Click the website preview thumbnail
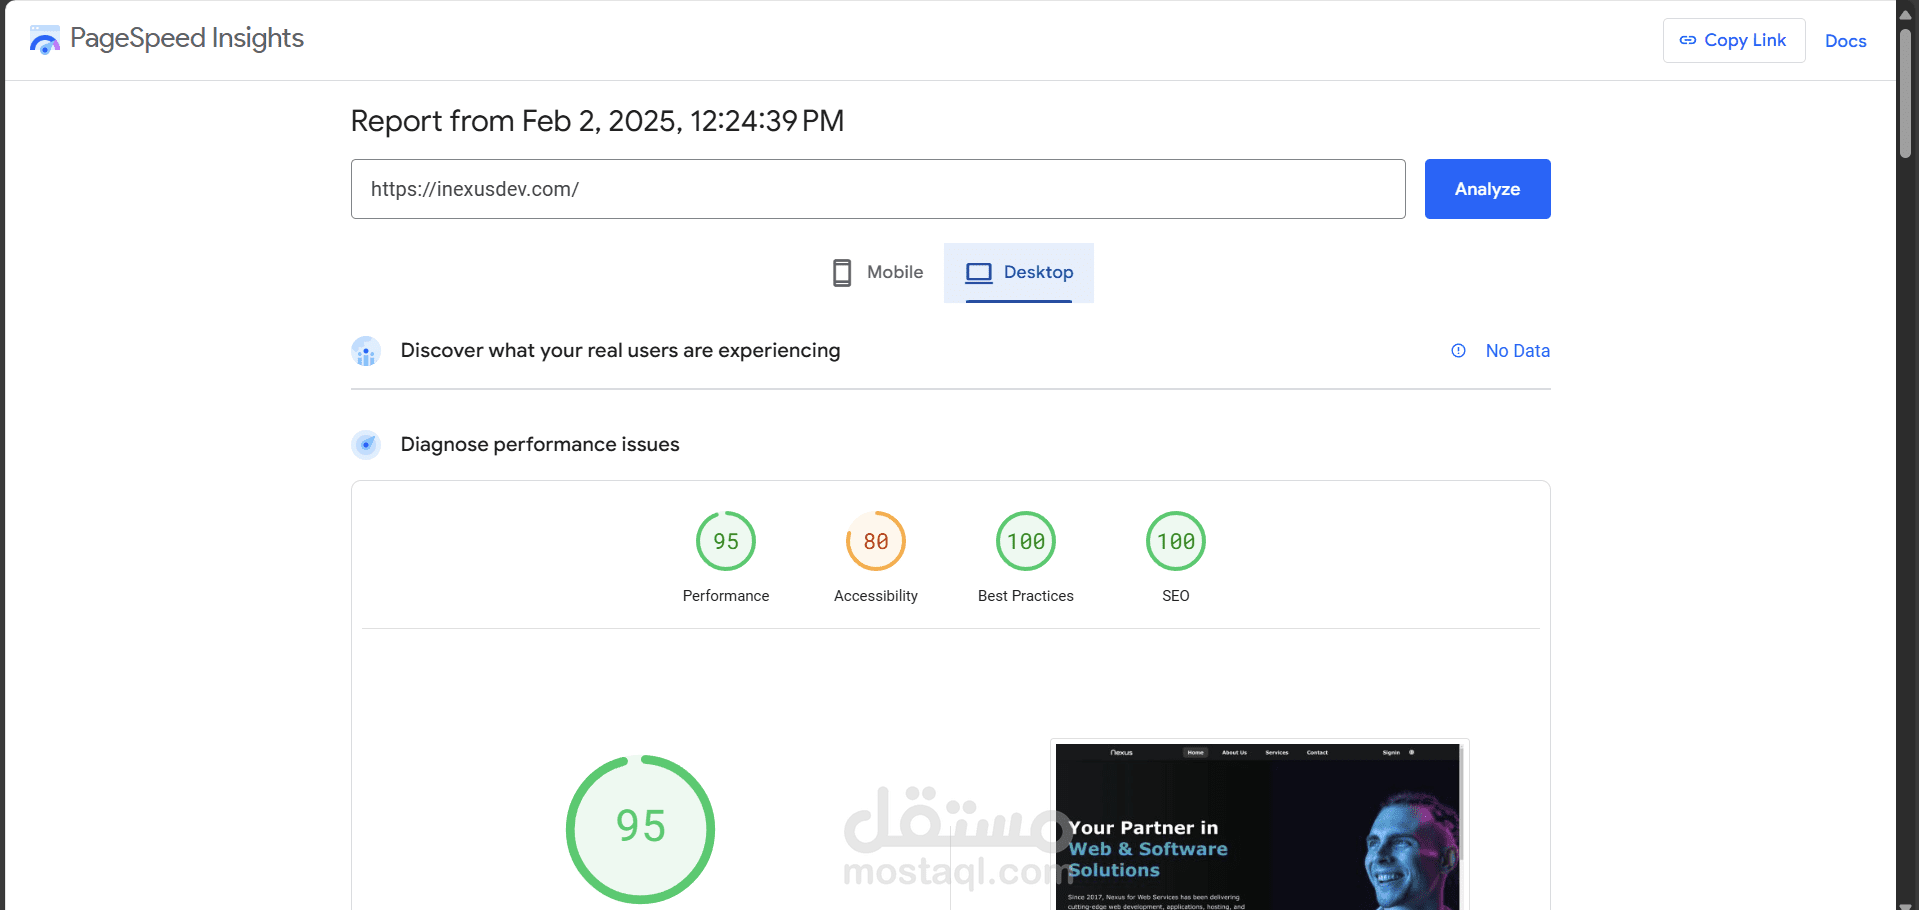Screen dimensions: 1919x910 tap(1259, 826)
